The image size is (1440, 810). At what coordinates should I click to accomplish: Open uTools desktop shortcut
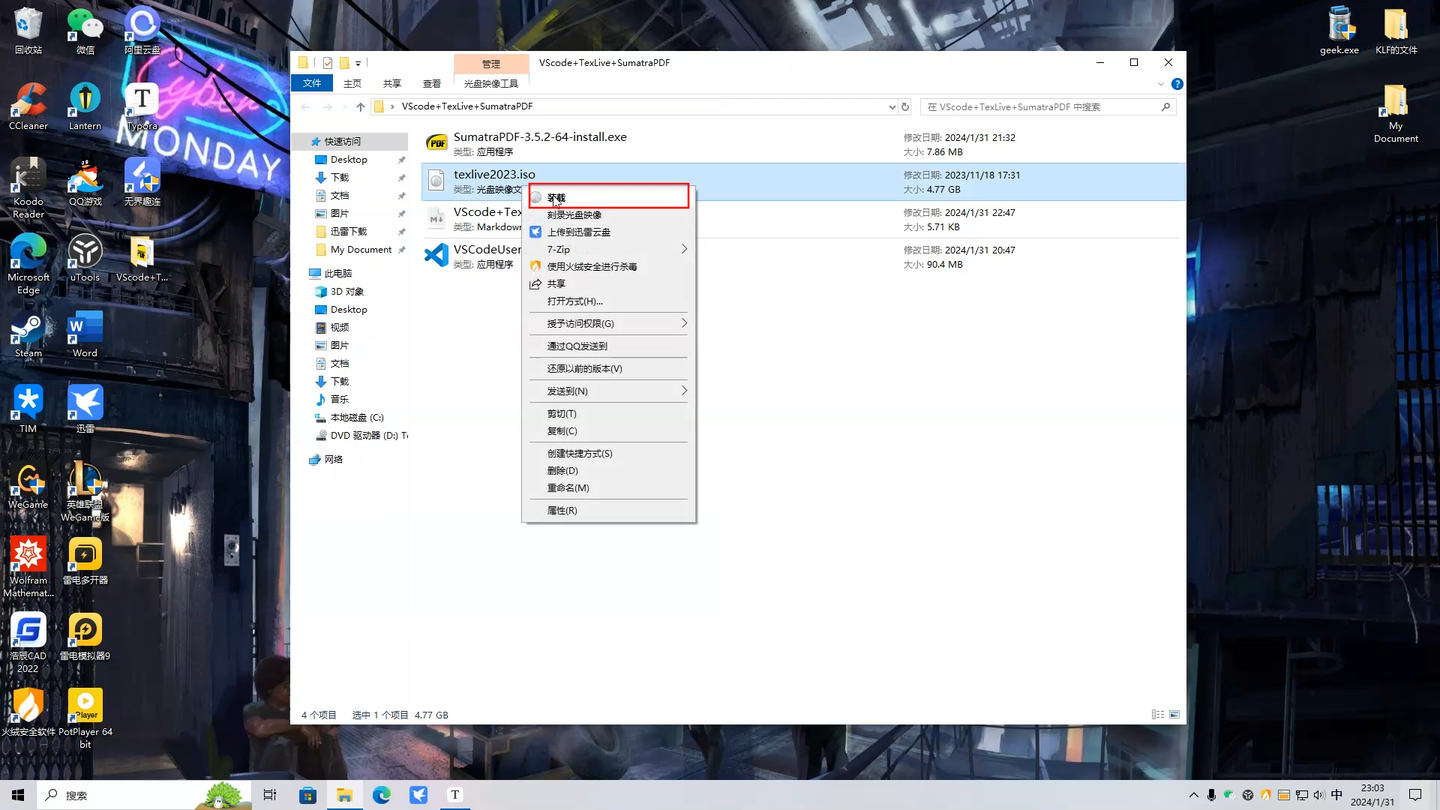85,258
